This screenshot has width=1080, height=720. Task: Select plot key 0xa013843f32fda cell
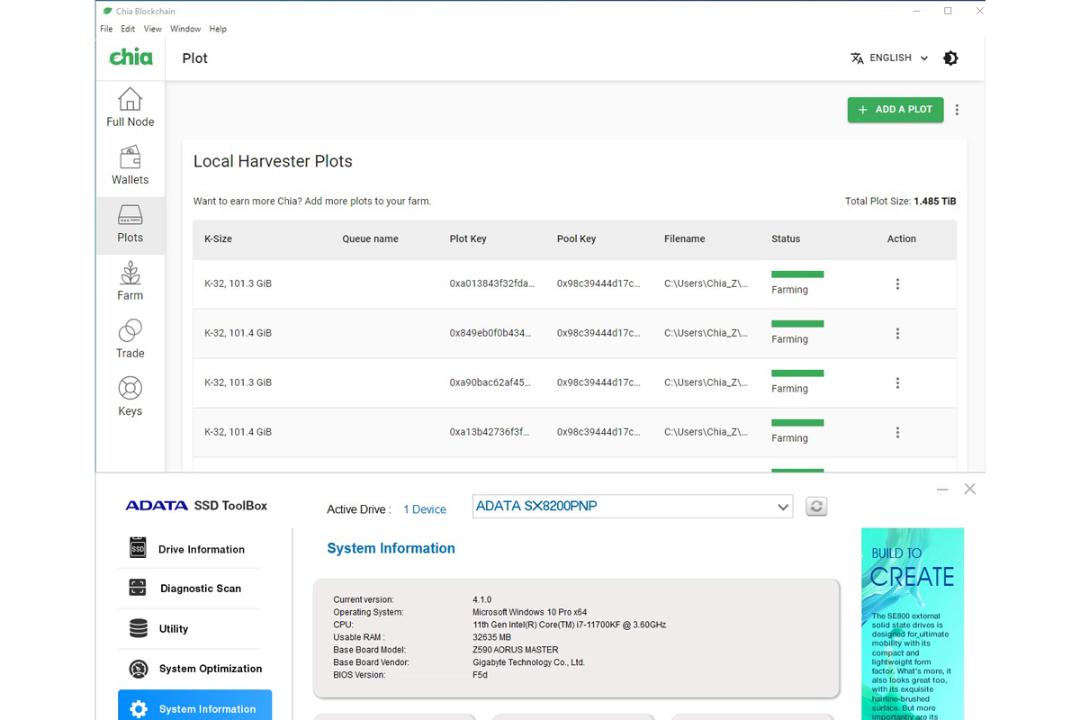pyautogui.click(x=492, y=283)
